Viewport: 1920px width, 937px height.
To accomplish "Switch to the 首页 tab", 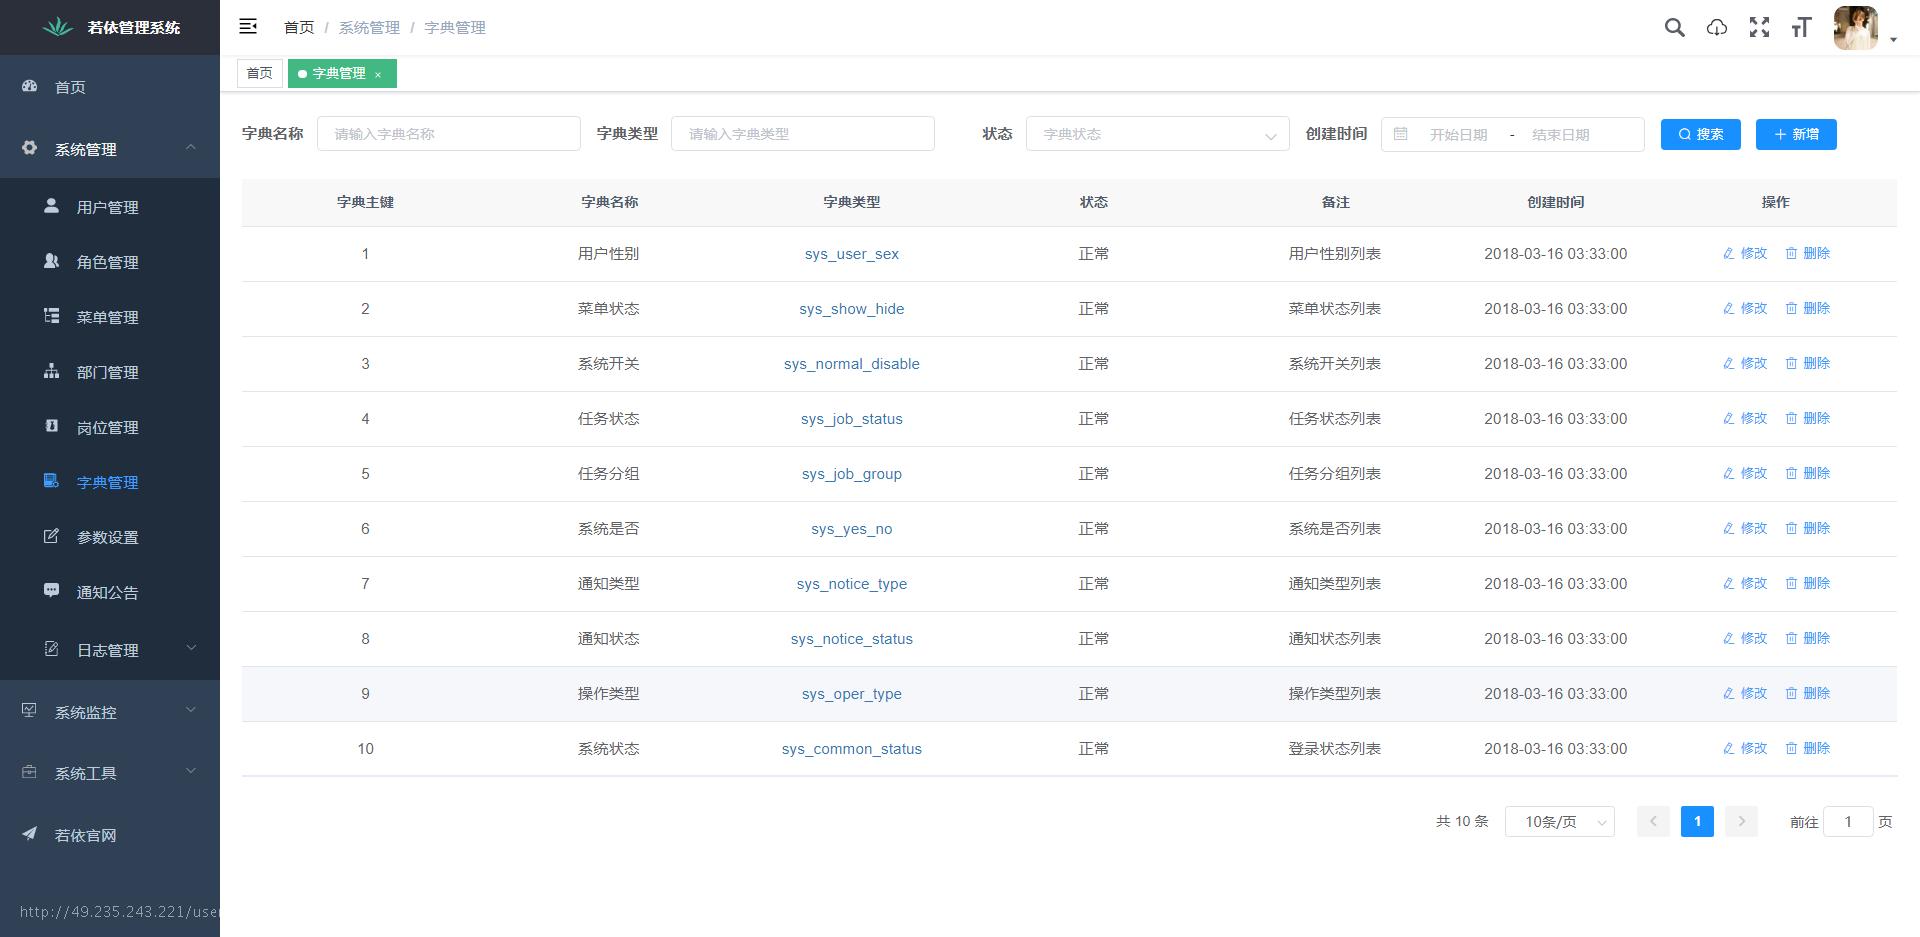I will [x=260, y=73].
